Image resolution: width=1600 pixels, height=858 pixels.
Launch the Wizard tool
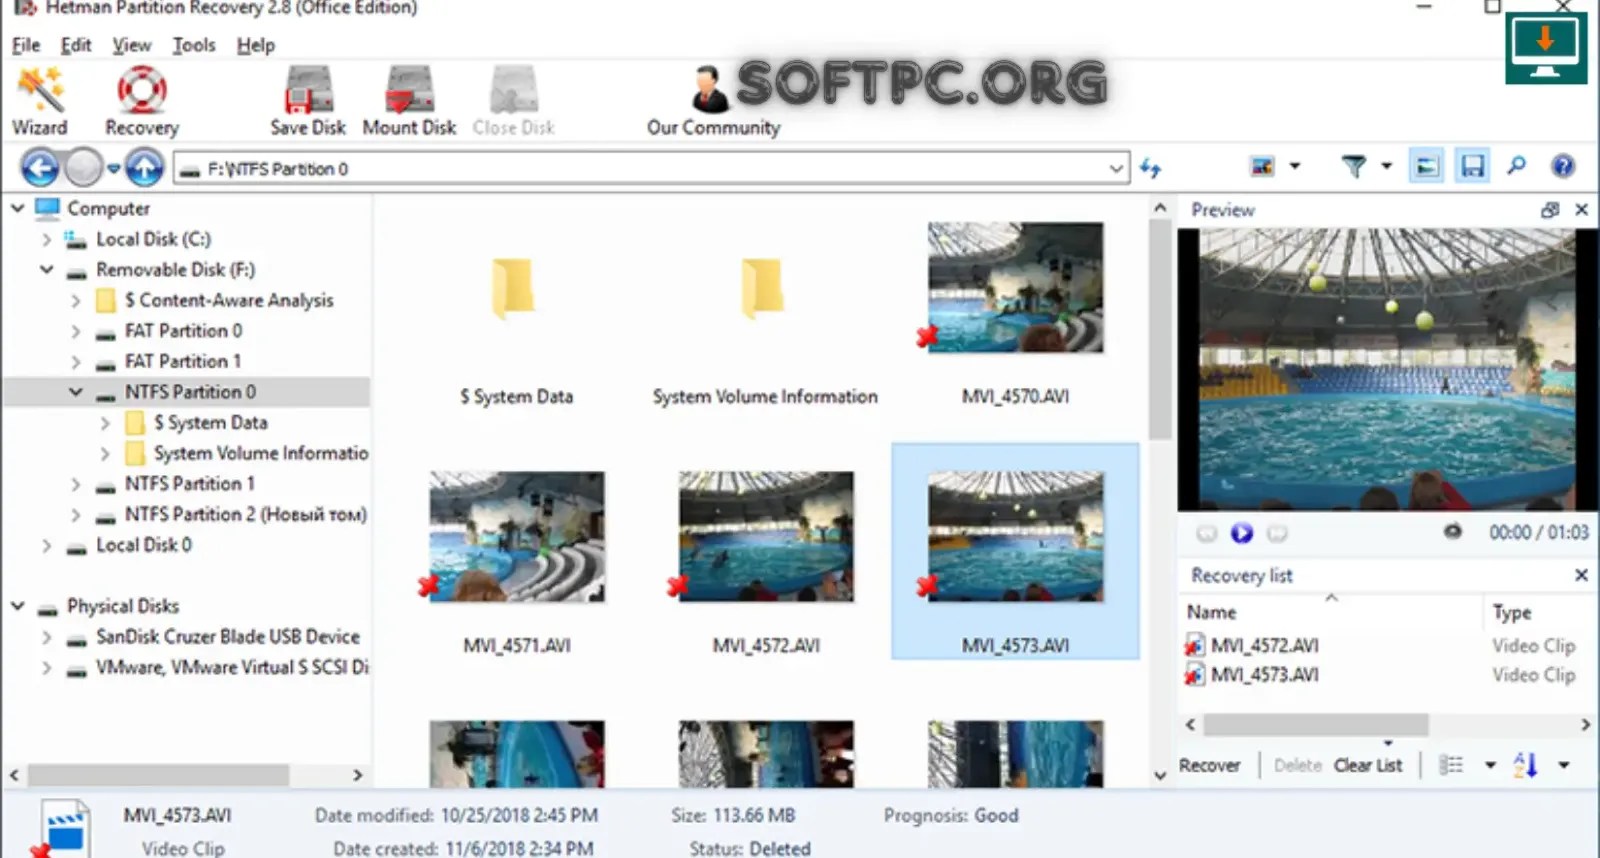point(40,100)
